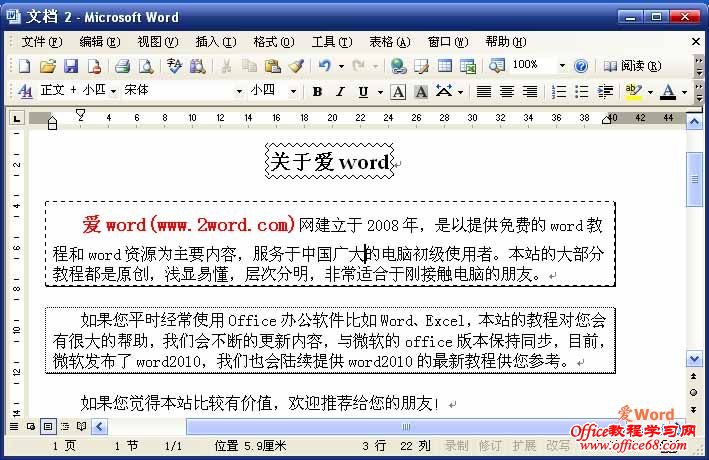The width and height of the screenshot is (709, 460).
Task: Switch to Normal view button
Action: point(14,427)
